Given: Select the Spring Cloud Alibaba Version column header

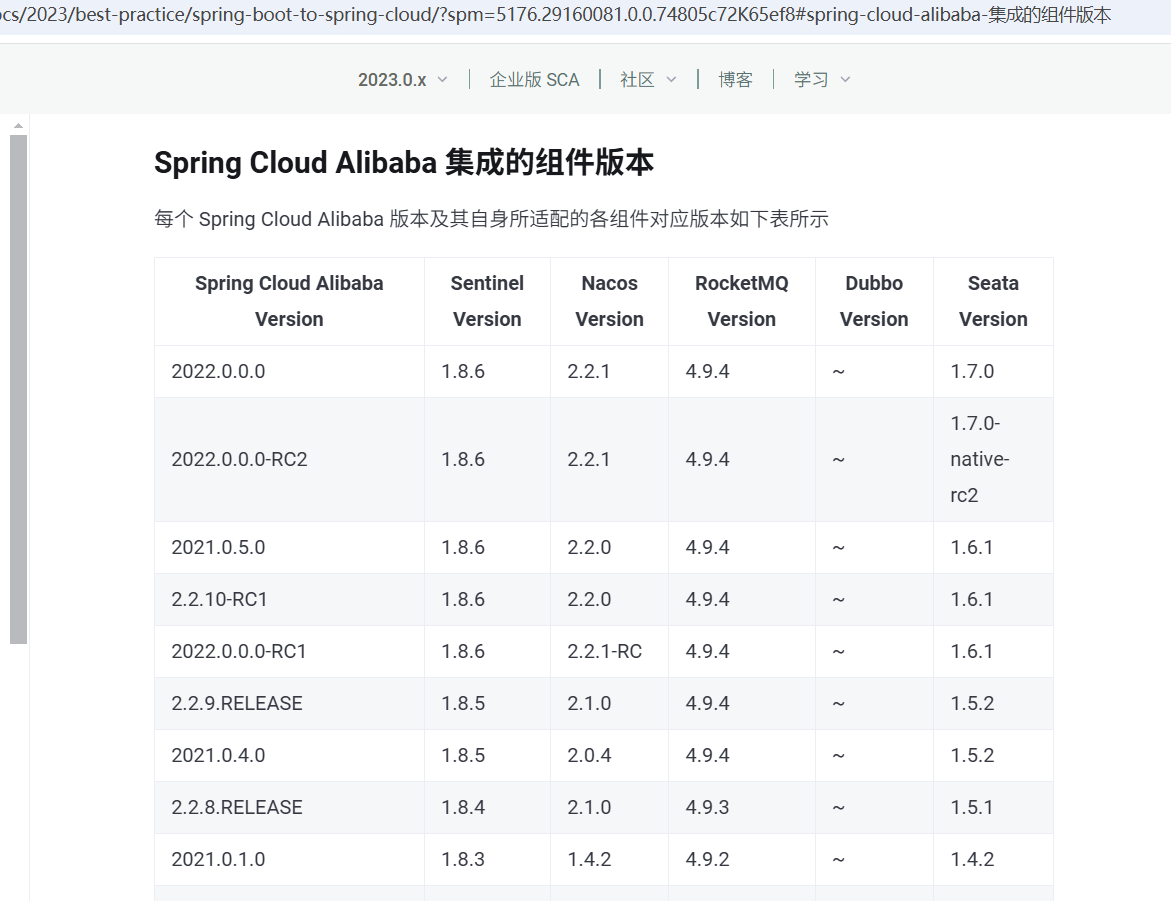Looking at the screenshot, I should pos(289,301).
